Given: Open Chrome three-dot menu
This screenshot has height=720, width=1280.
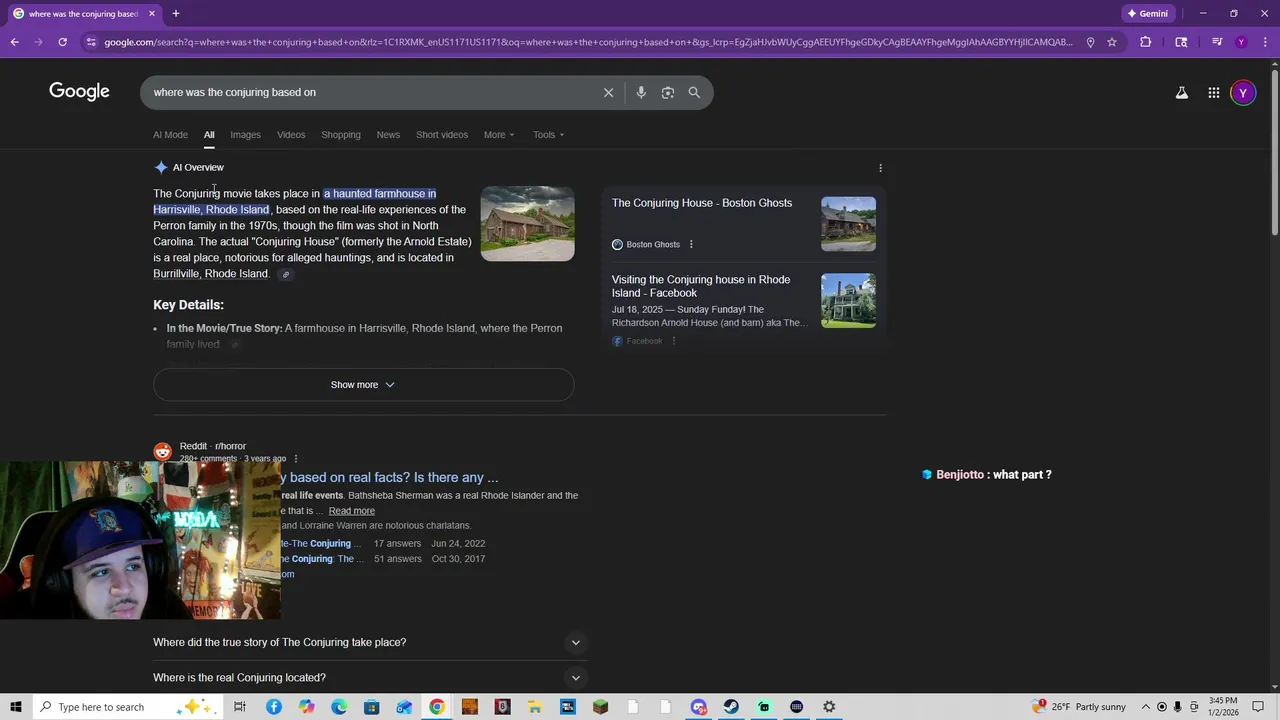Looking at the screenshot, I should (1264, 42).
